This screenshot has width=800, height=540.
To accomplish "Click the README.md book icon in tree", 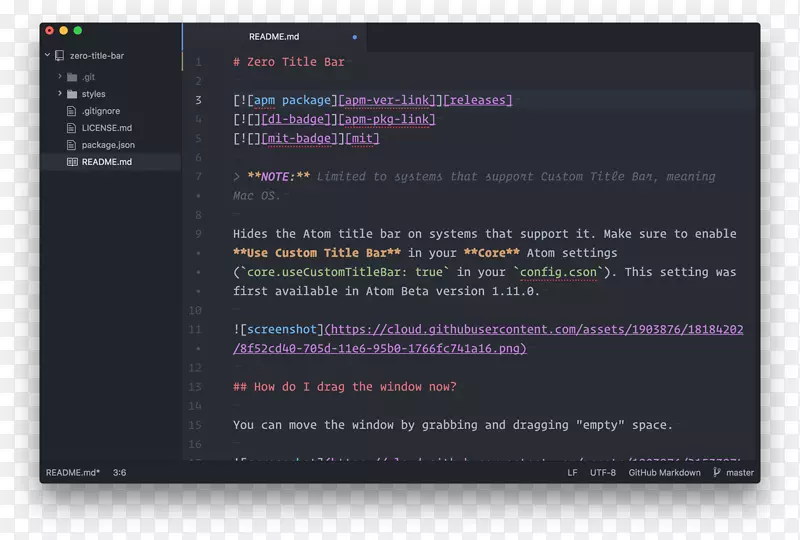I will point(72,162).
